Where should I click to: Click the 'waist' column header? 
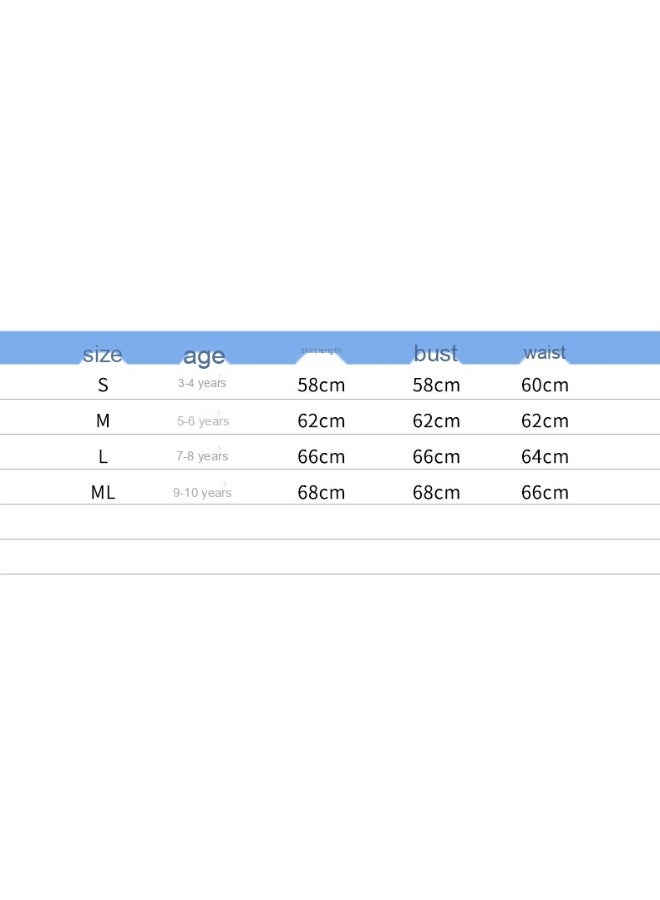click(x=544, y=352)
